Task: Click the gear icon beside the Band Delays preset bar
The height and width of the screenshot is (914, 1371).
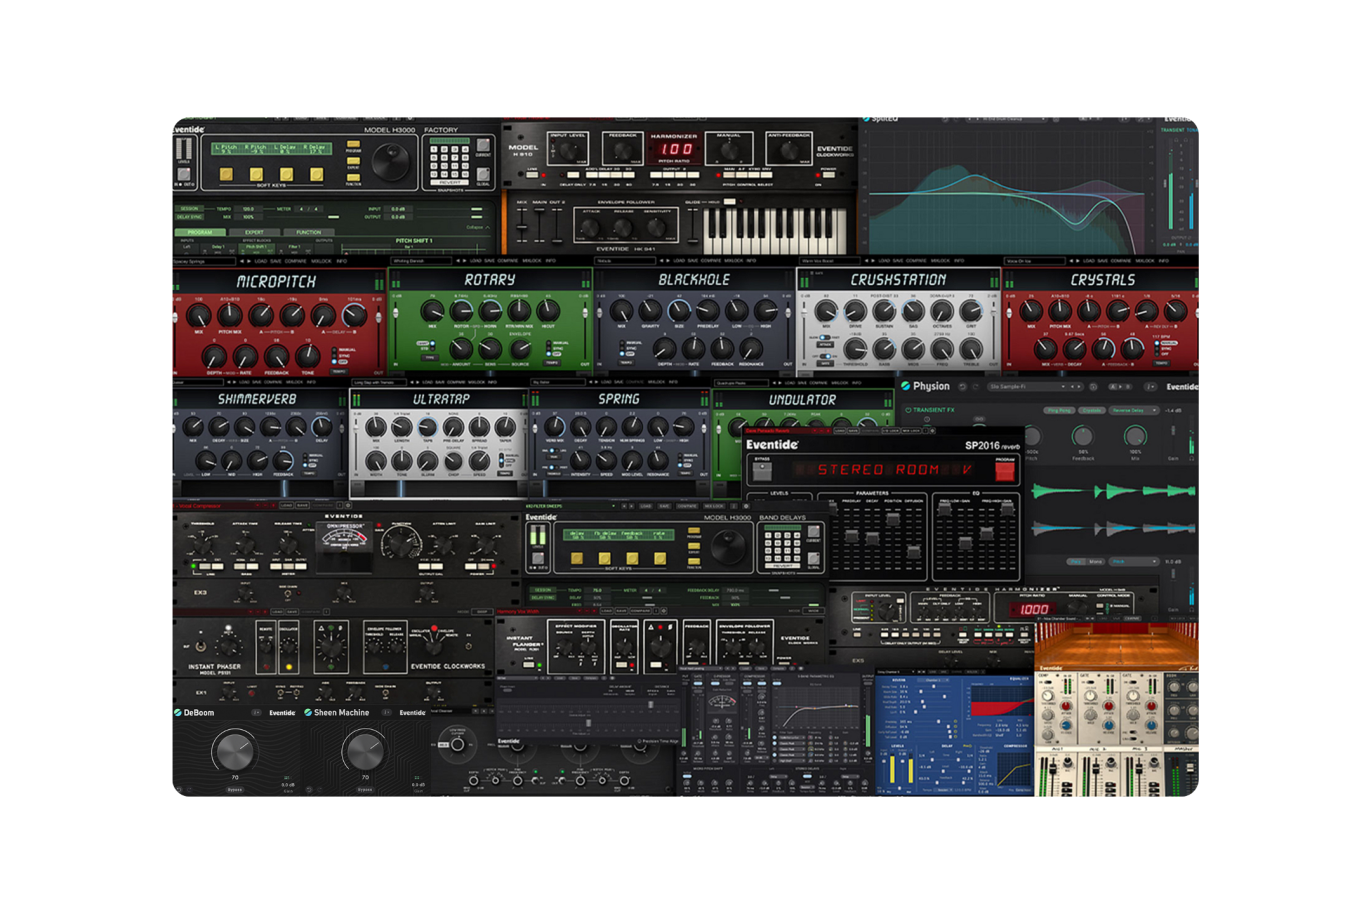Action: [x=745, y=506]
